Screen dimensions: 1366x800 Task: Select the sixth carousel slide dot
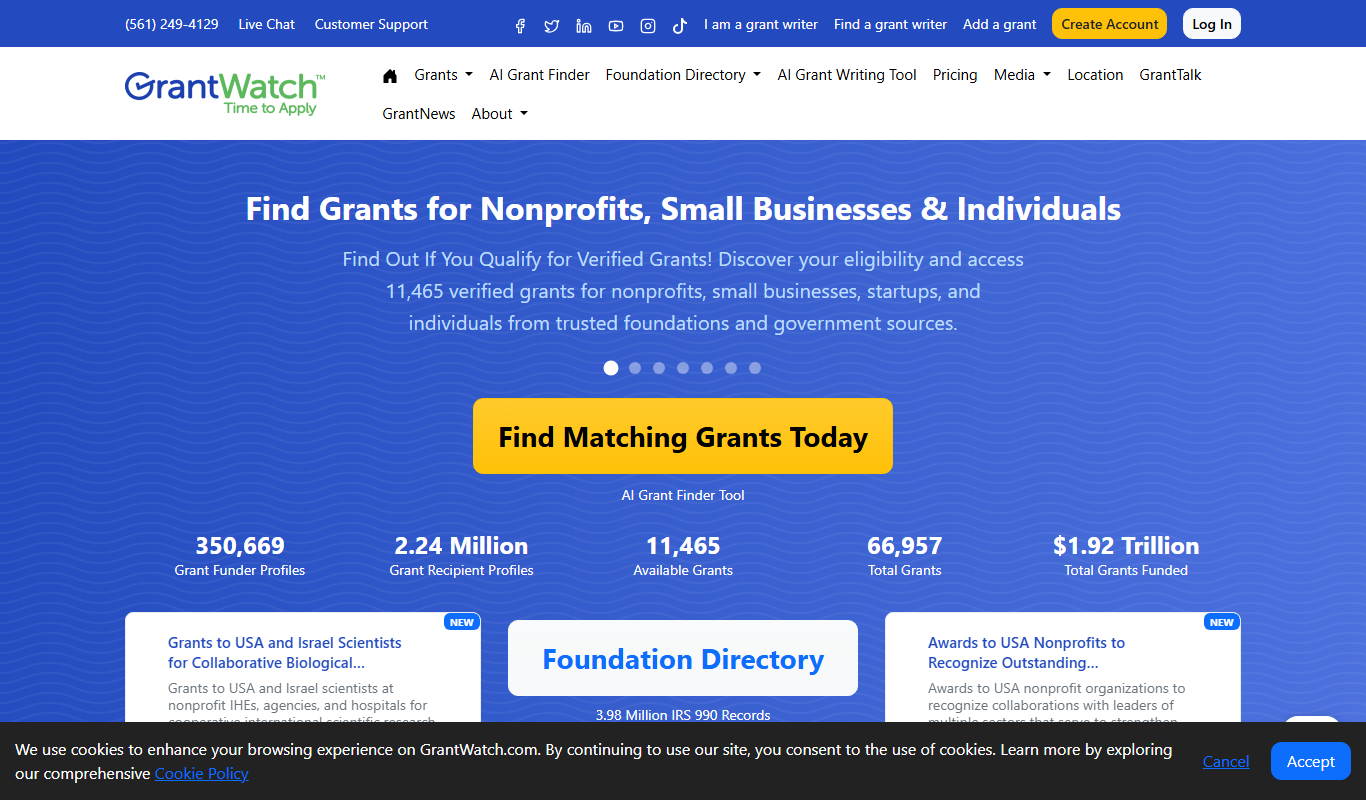click(x=731, y=368)
